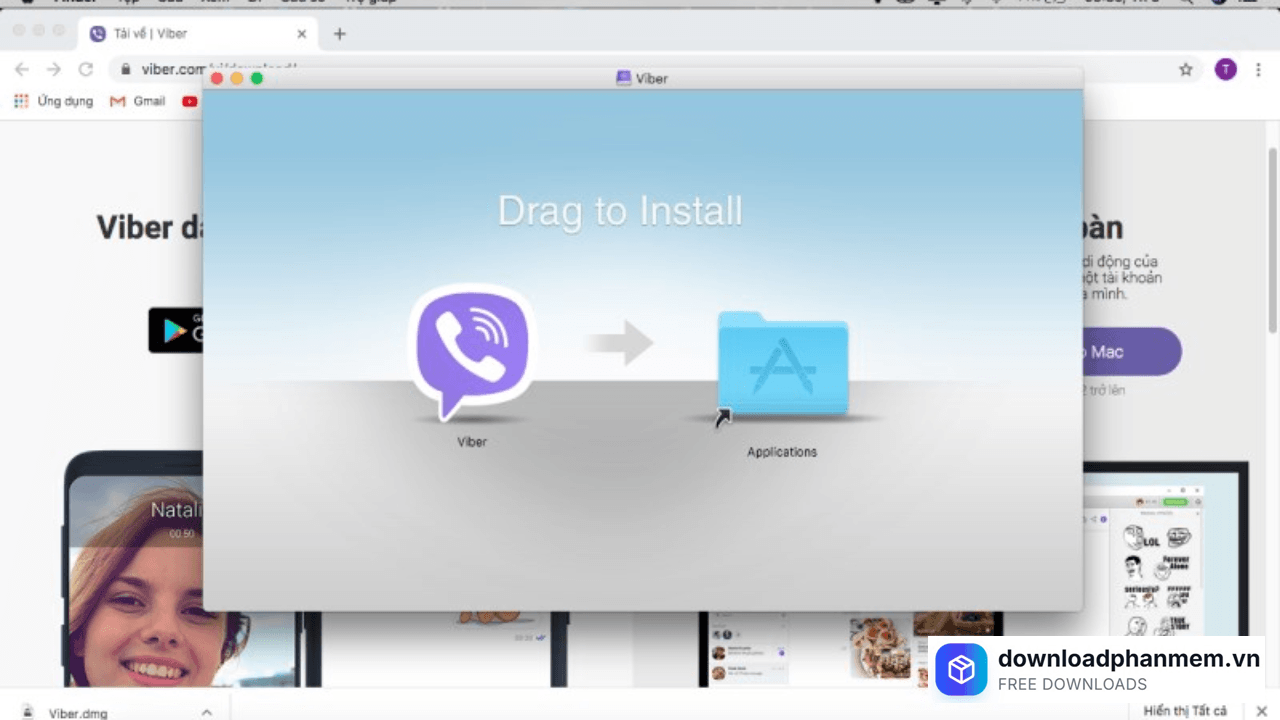
Task: Open the Gmail bookmark
Action: click(138, 101)
